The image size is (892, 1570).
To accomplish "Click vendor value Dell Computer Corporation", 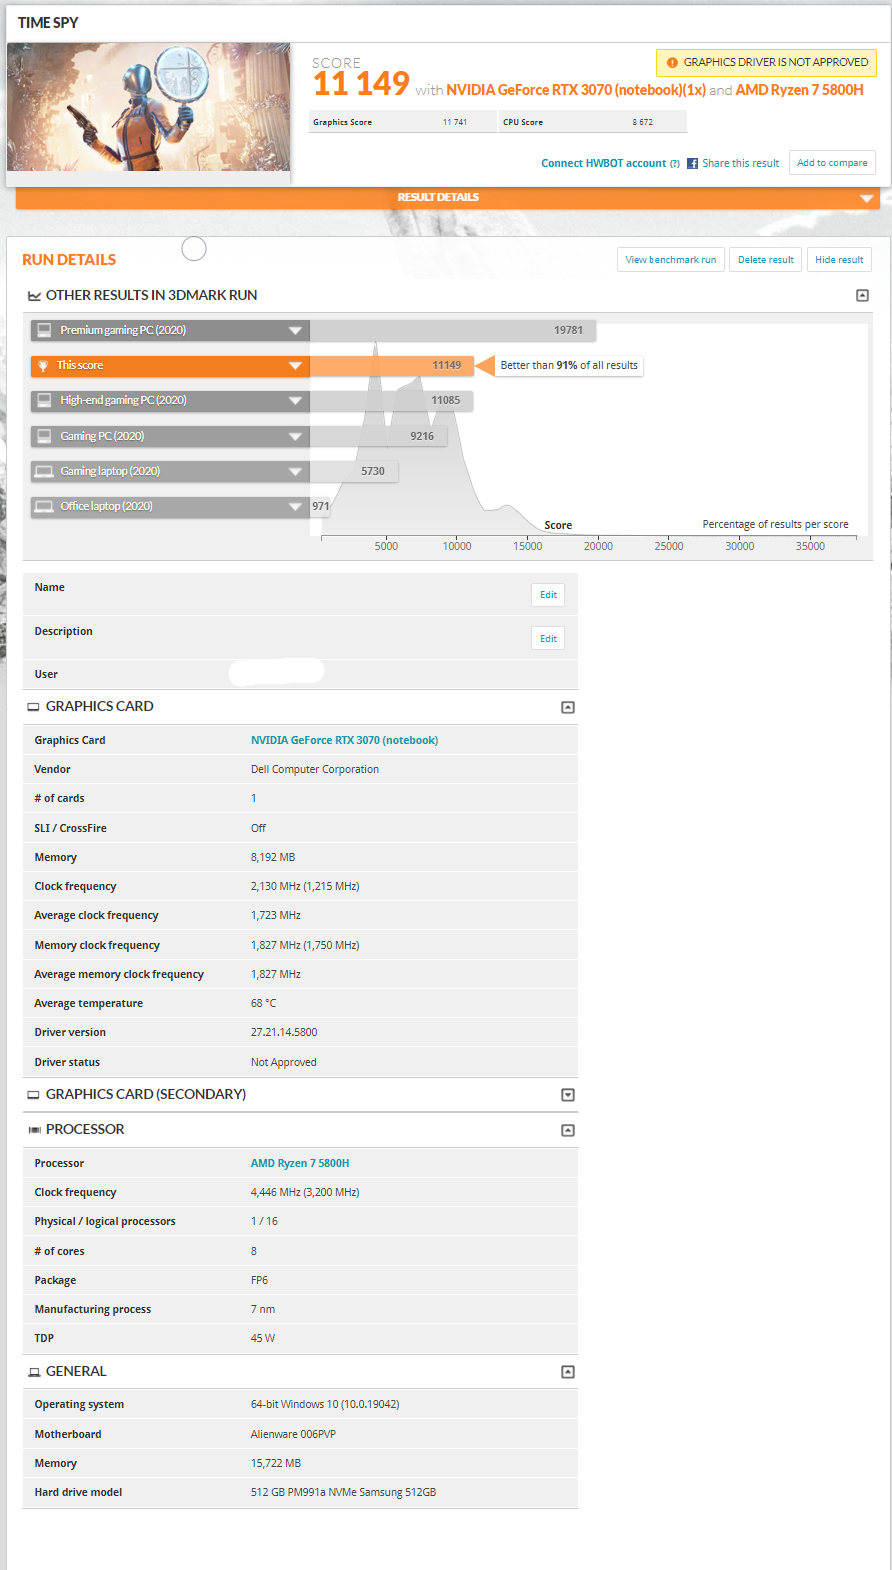I will tap(315, 769).
